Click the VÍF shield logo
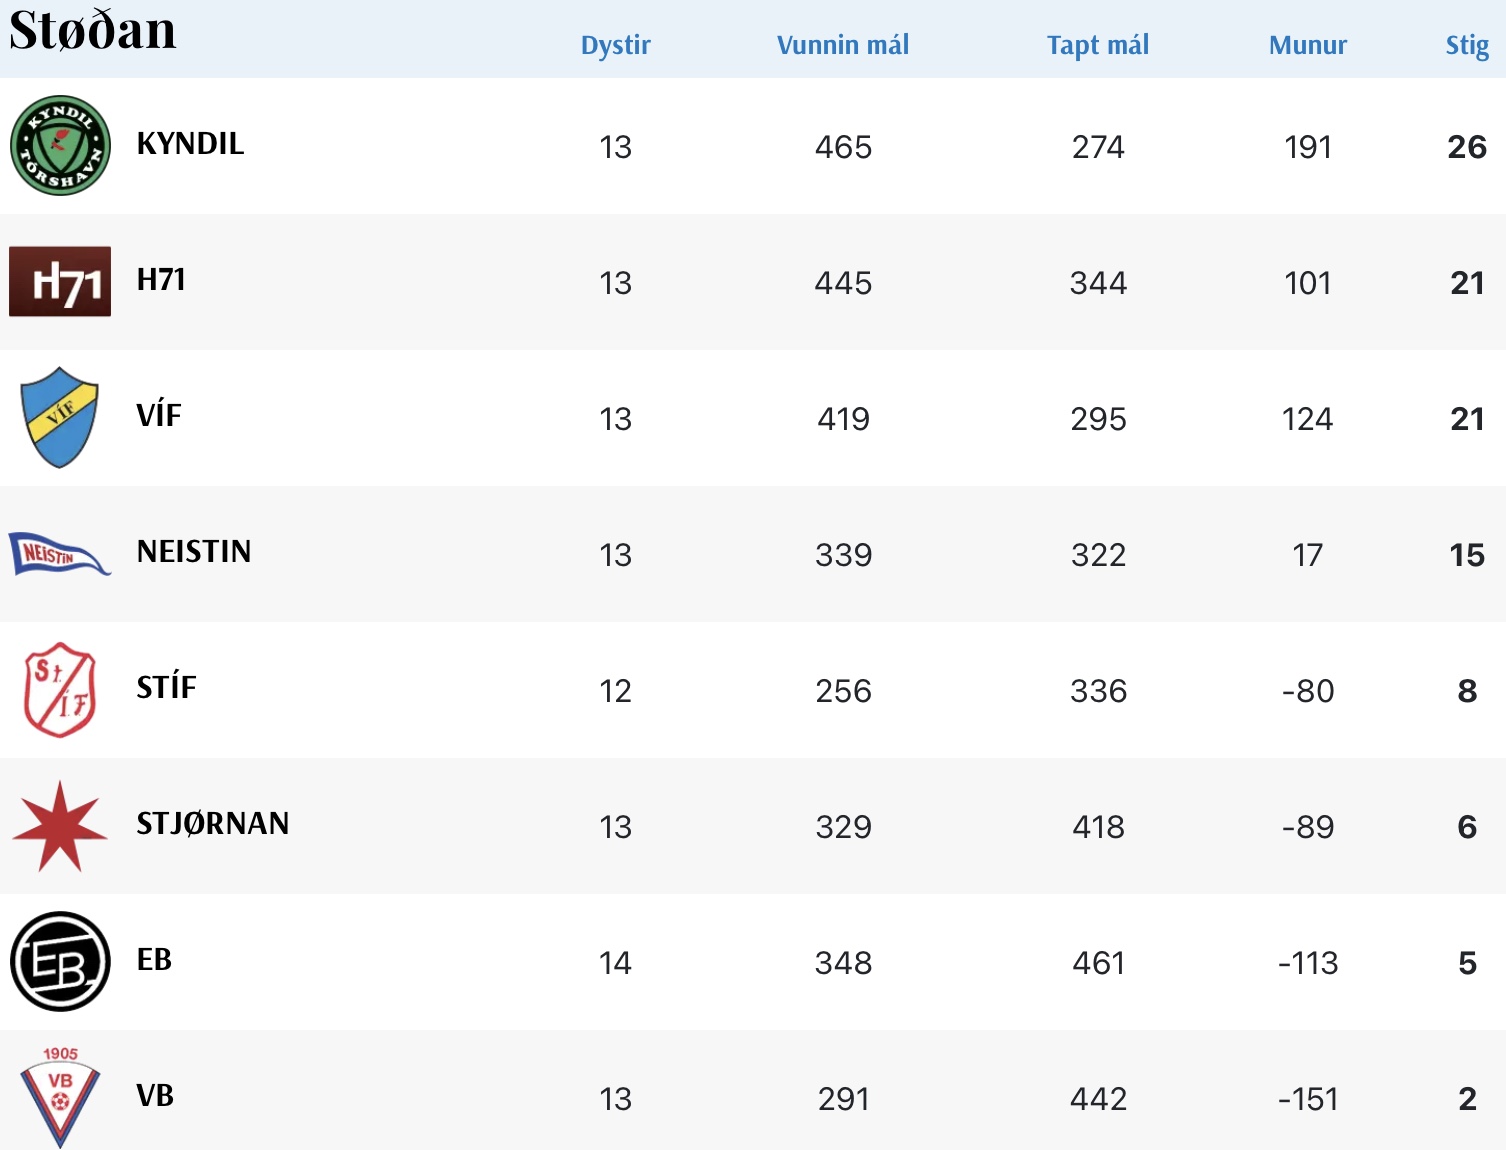1506x1150 pixels. [60, 418]
